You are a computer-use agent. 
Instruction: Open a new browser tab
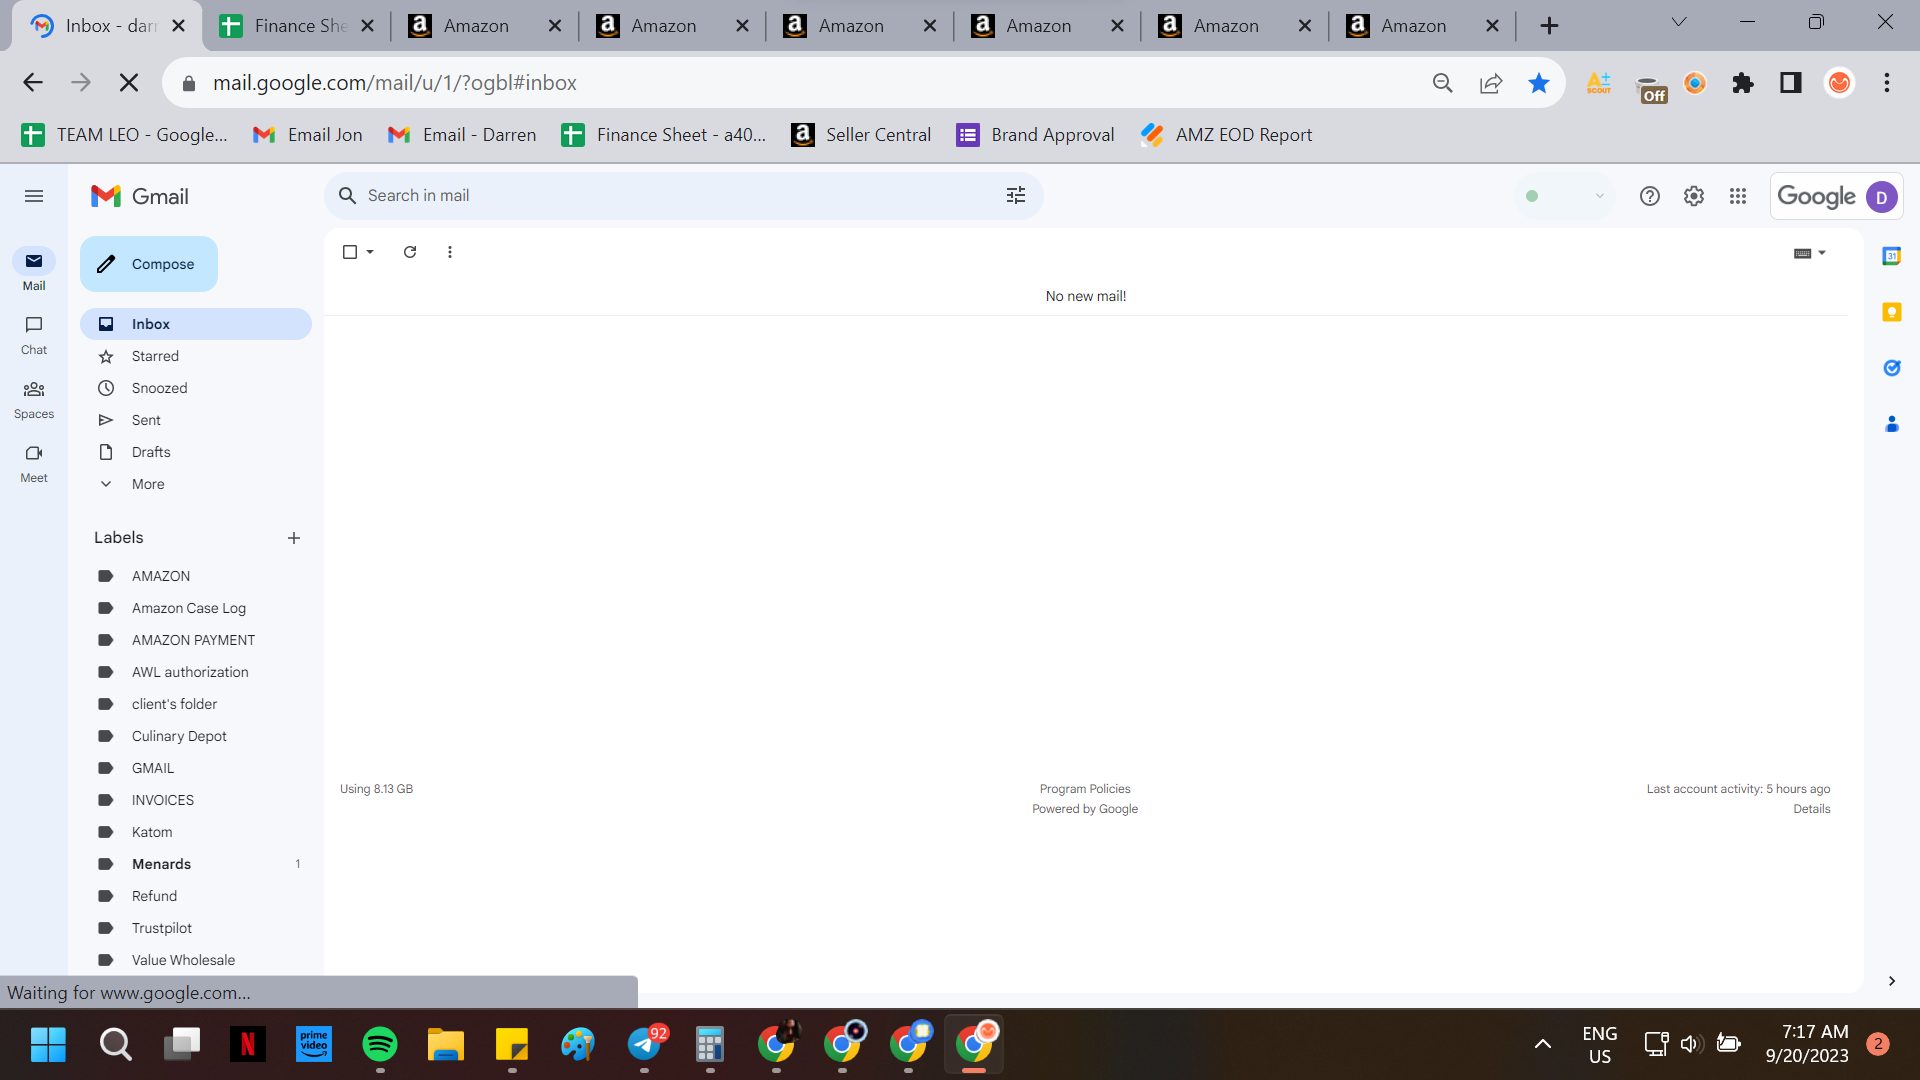pyautogui.click(x=1549, y=26)
